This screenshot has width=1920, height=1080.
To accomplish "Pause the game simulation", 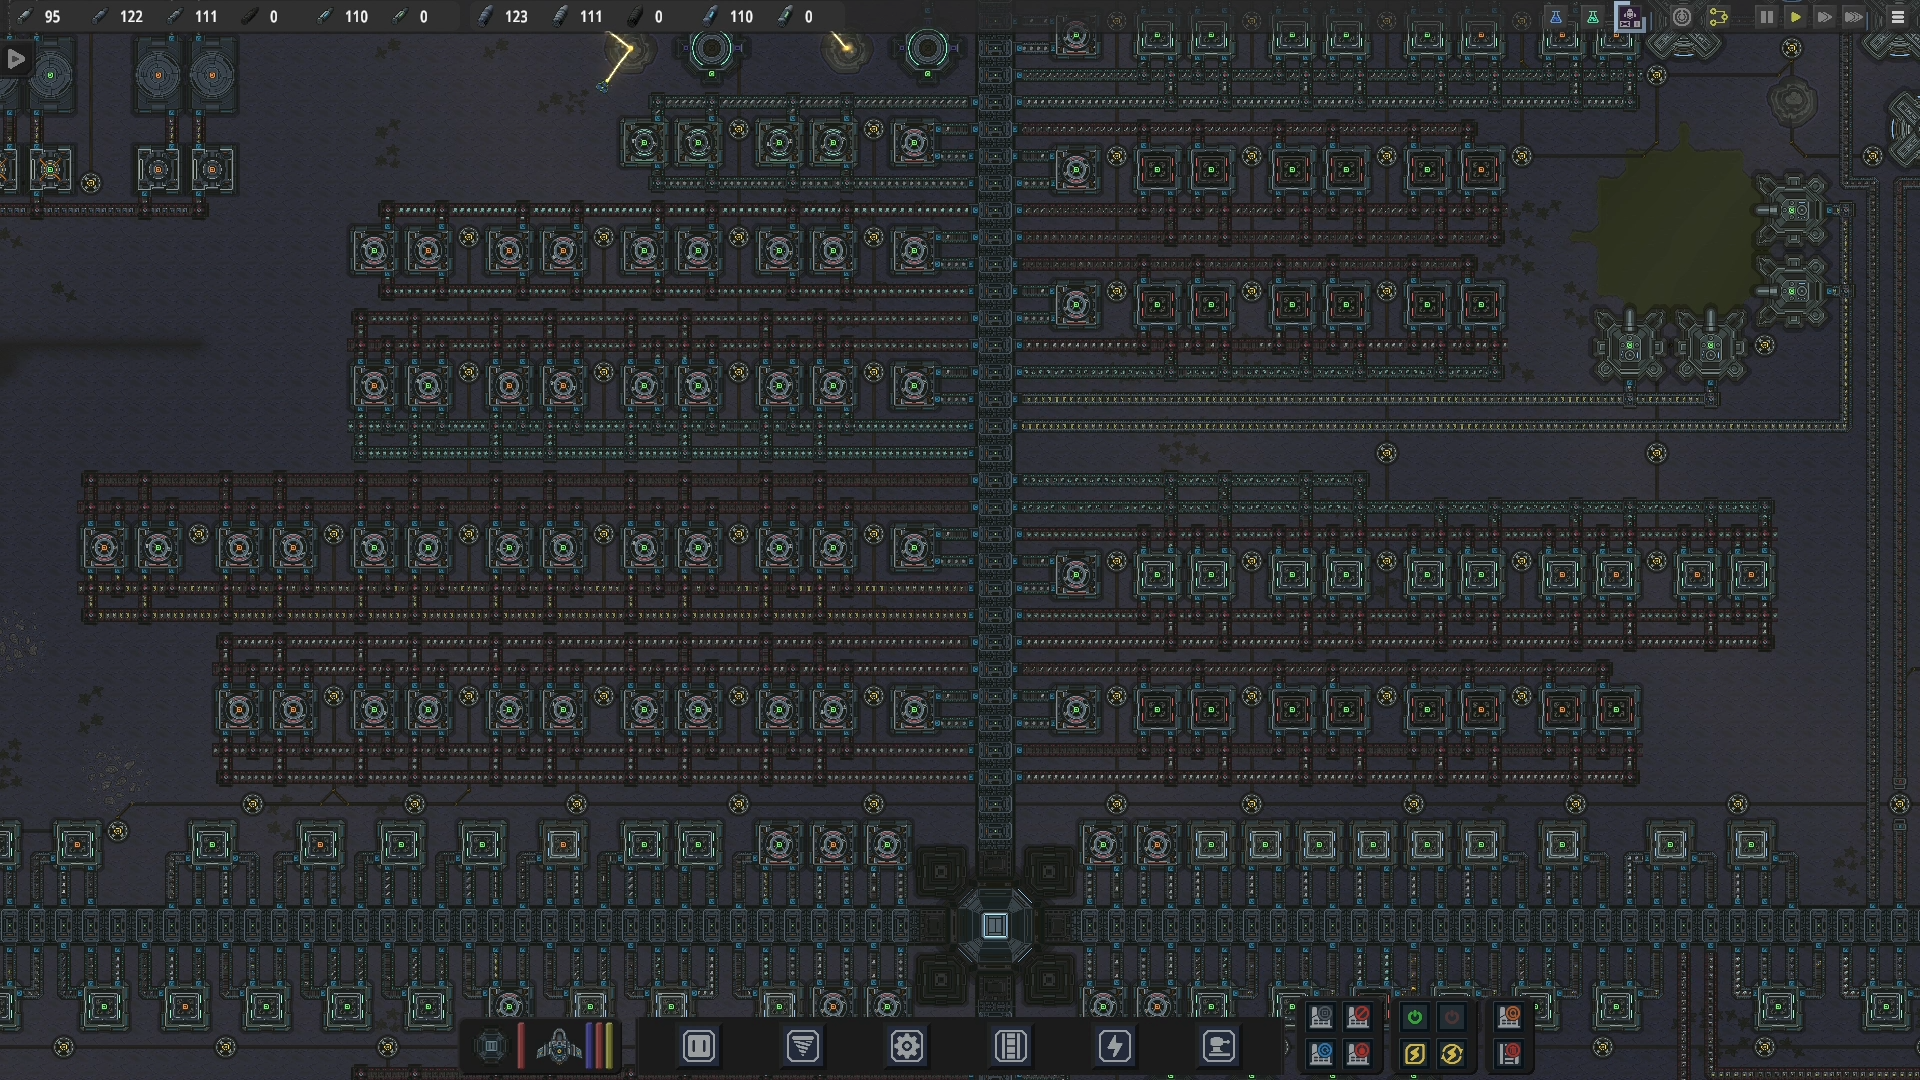I will (x=1766, y=17).
